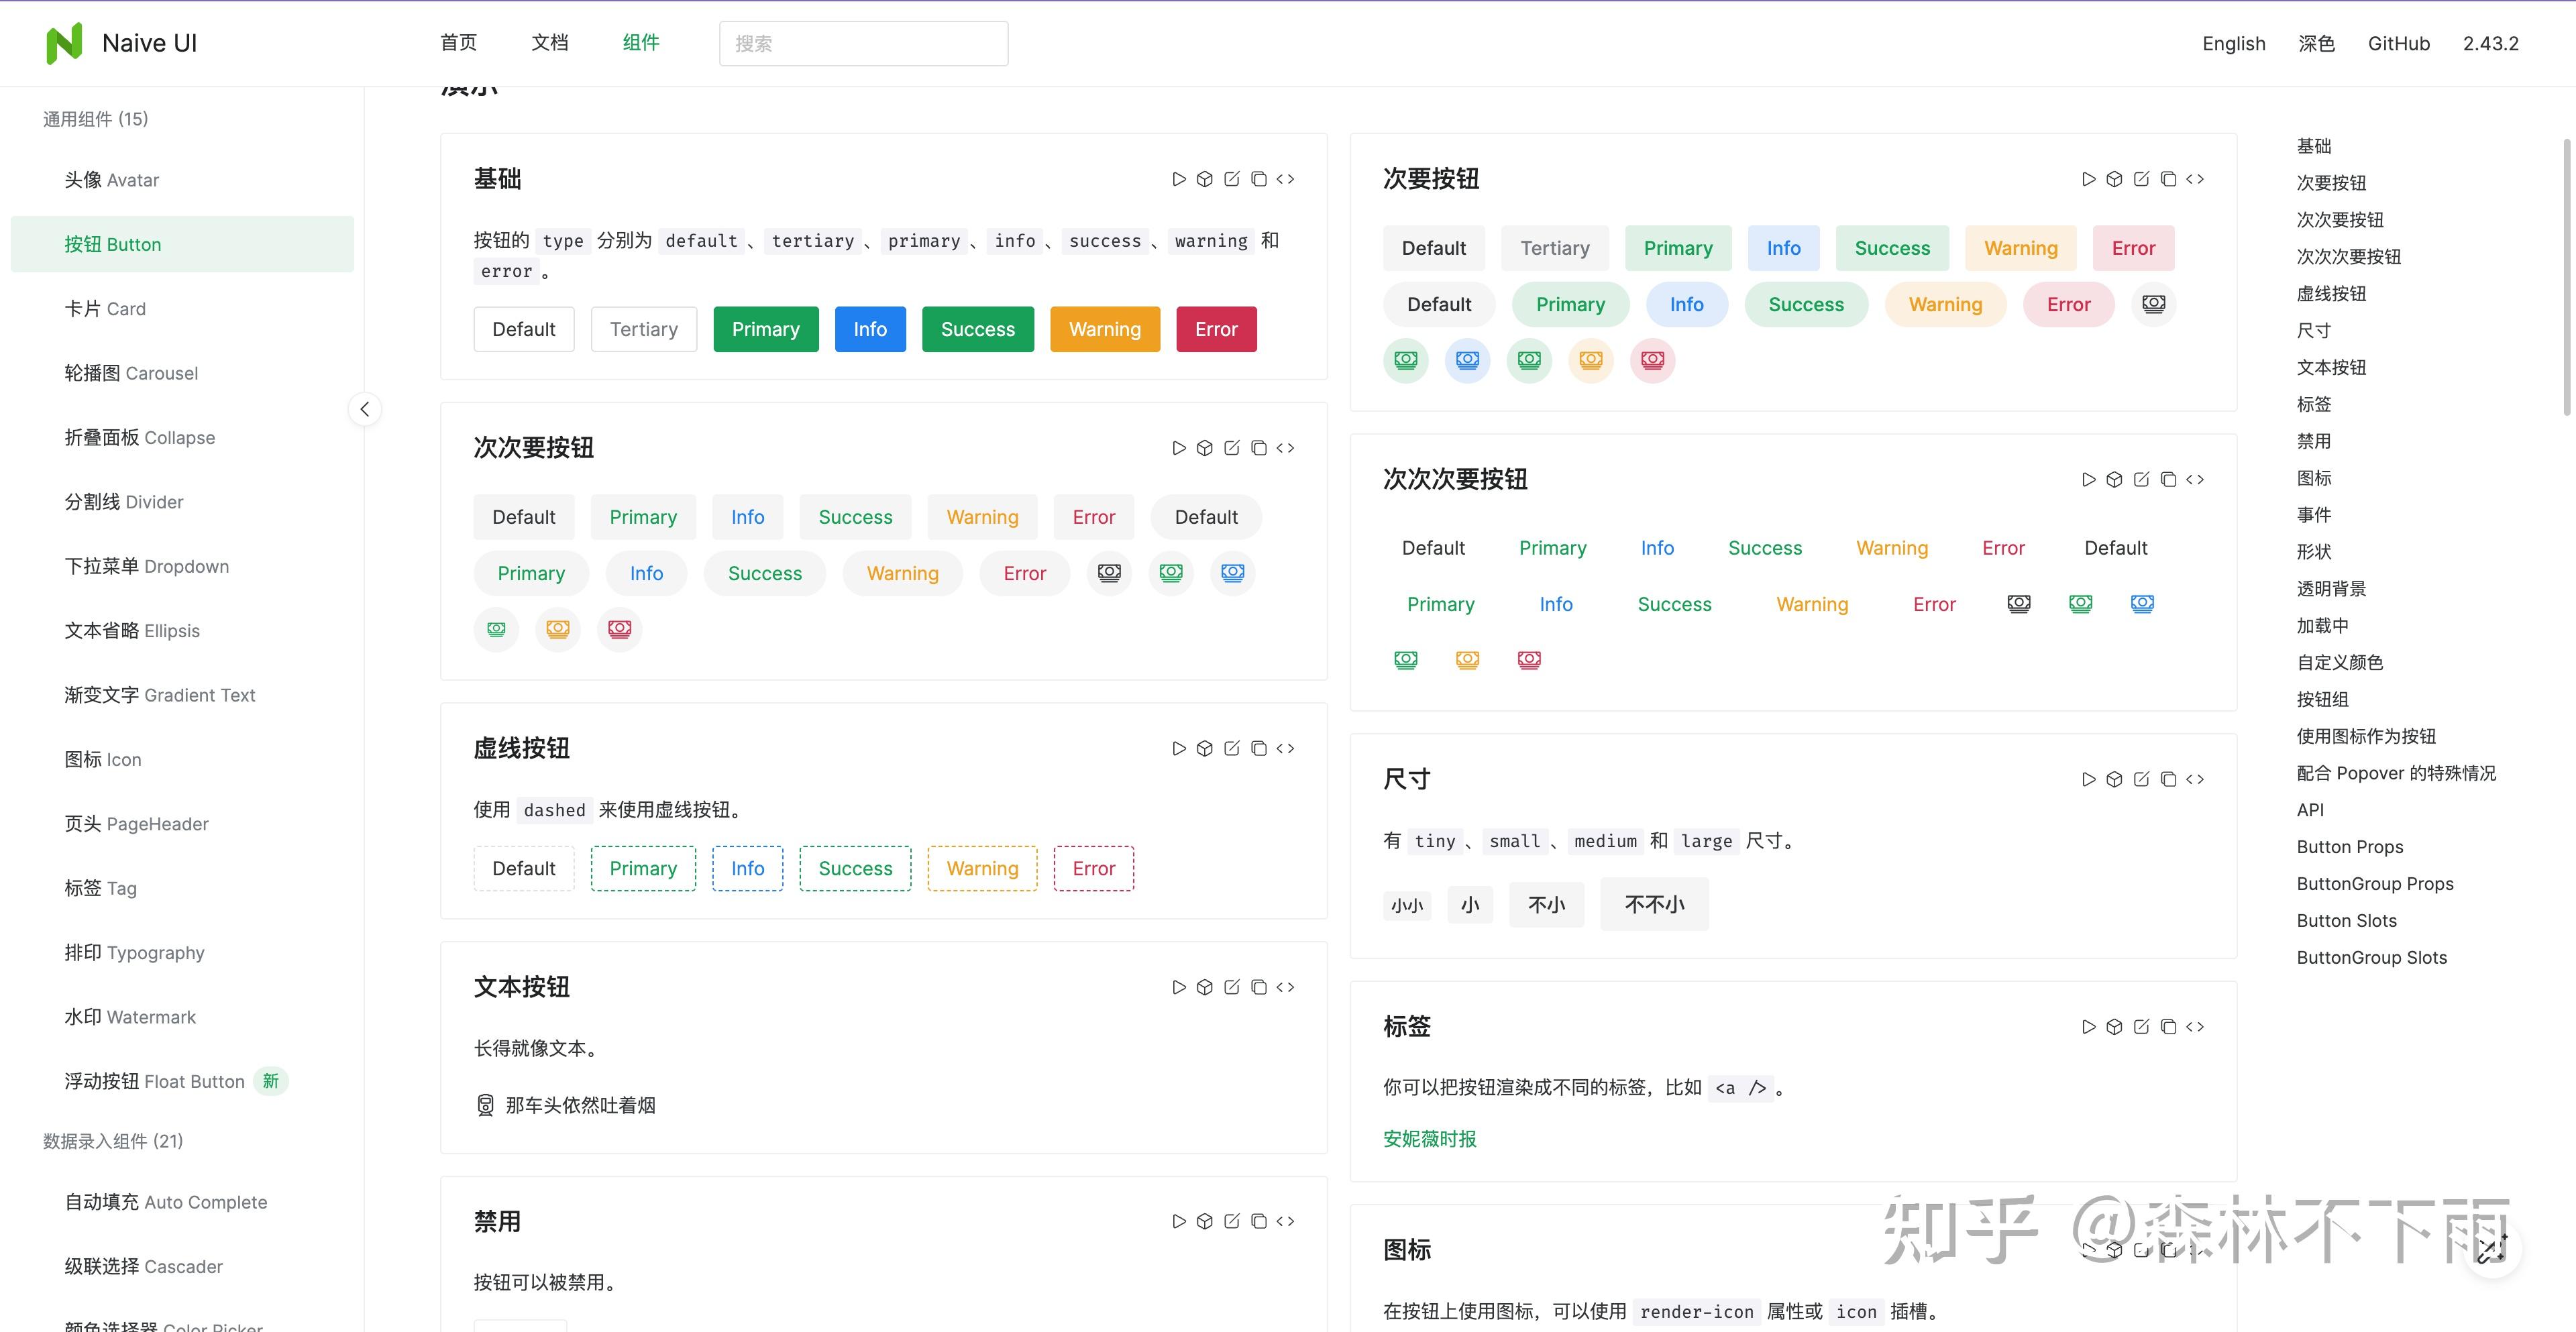This screenshot has height=1332, width=2576.
Task: Go to the 首页 nav item
Action: click(x=459, y=43)
